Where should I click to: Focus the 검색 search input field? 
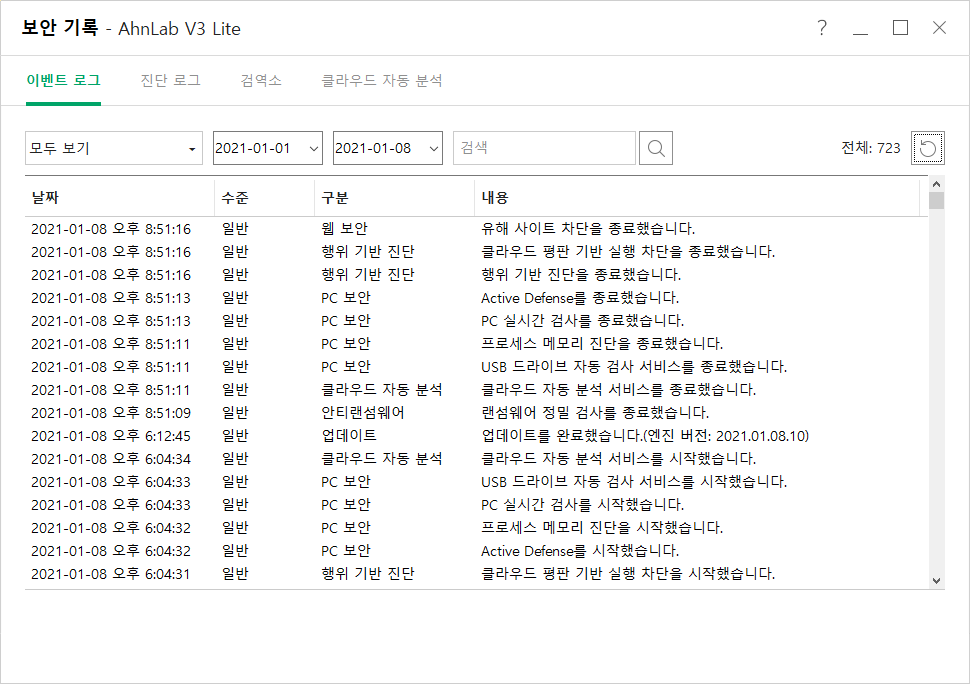[544, 148]
